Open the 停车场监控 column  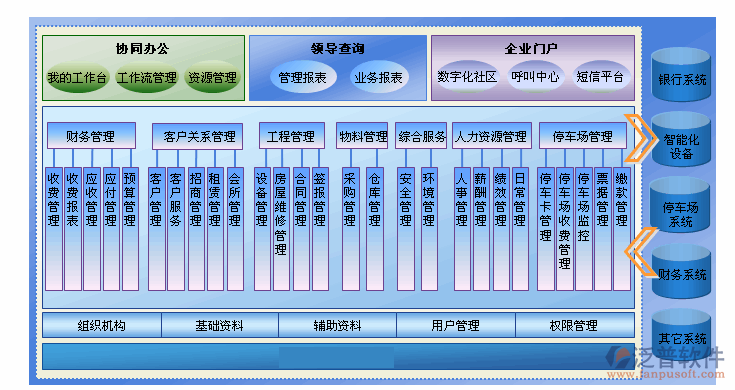point(584,229)
